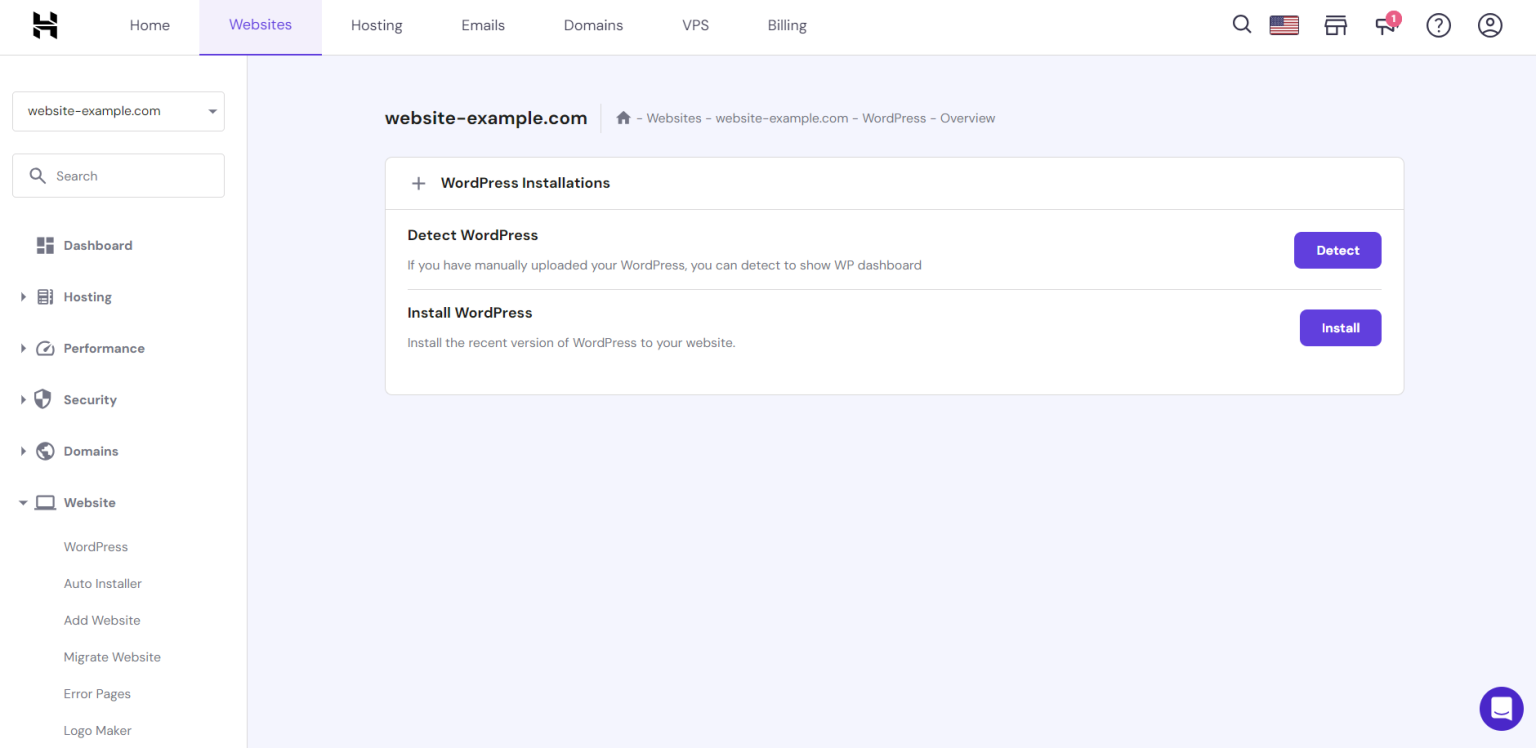Image resolution: width=1536 pixels, height=748 pixels.
Task: Open the search with the magnifier icon
Action: click(1241, 24)
